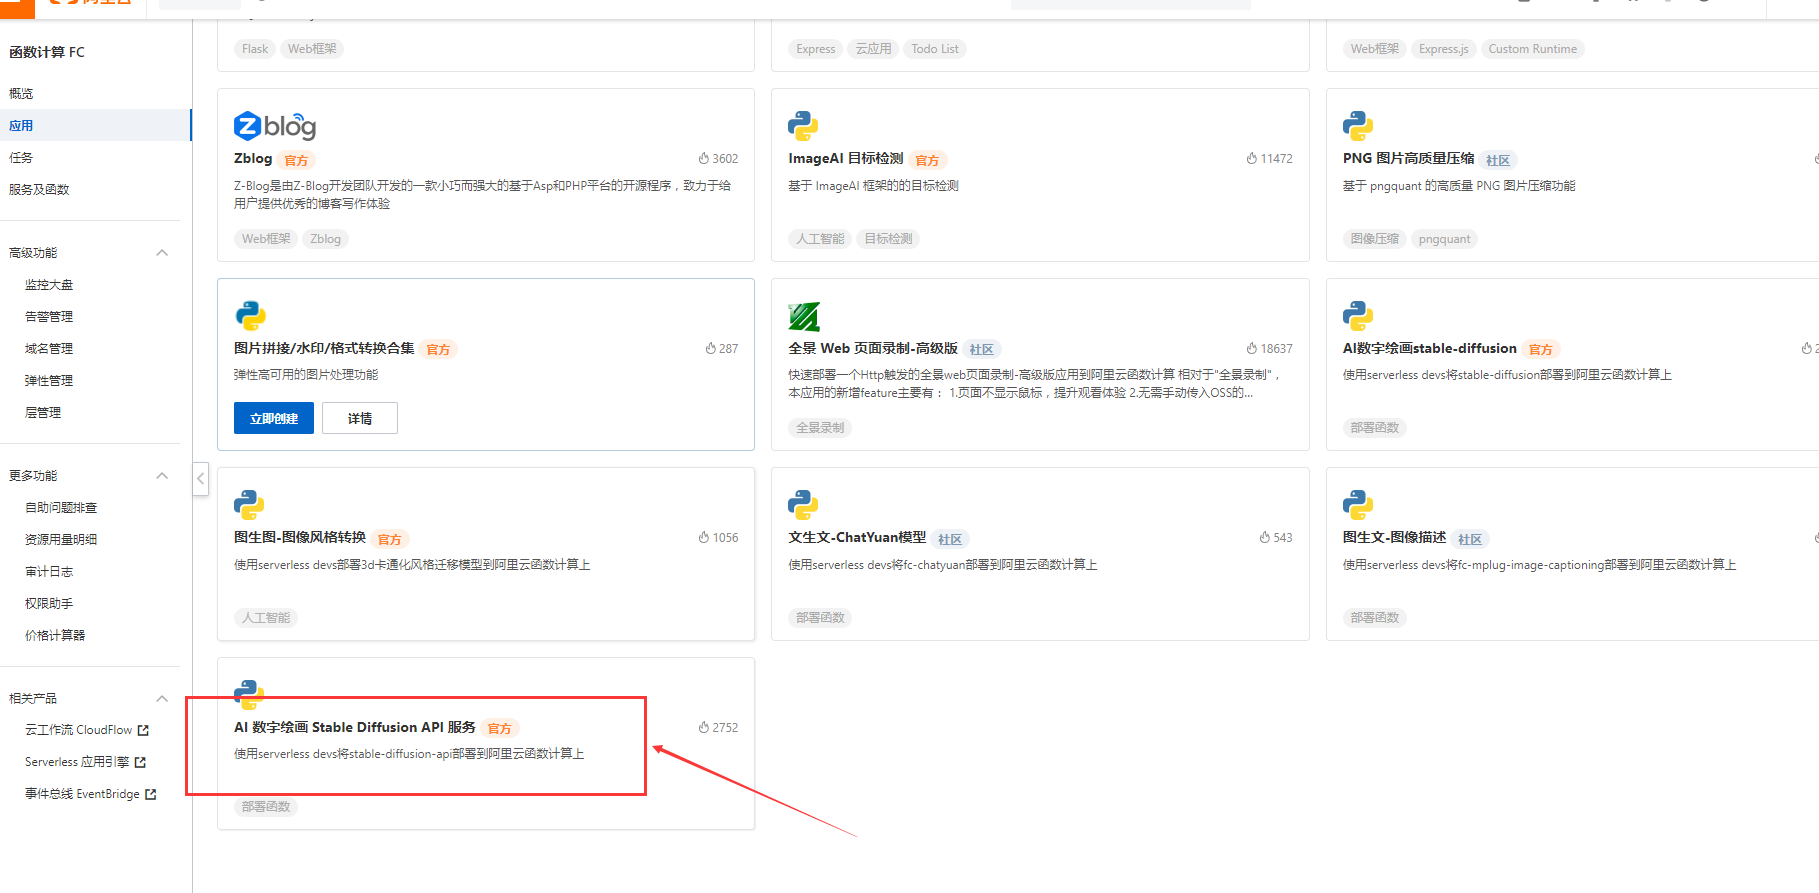Click the deploy-count icon next to 11472

[1252, 158]
